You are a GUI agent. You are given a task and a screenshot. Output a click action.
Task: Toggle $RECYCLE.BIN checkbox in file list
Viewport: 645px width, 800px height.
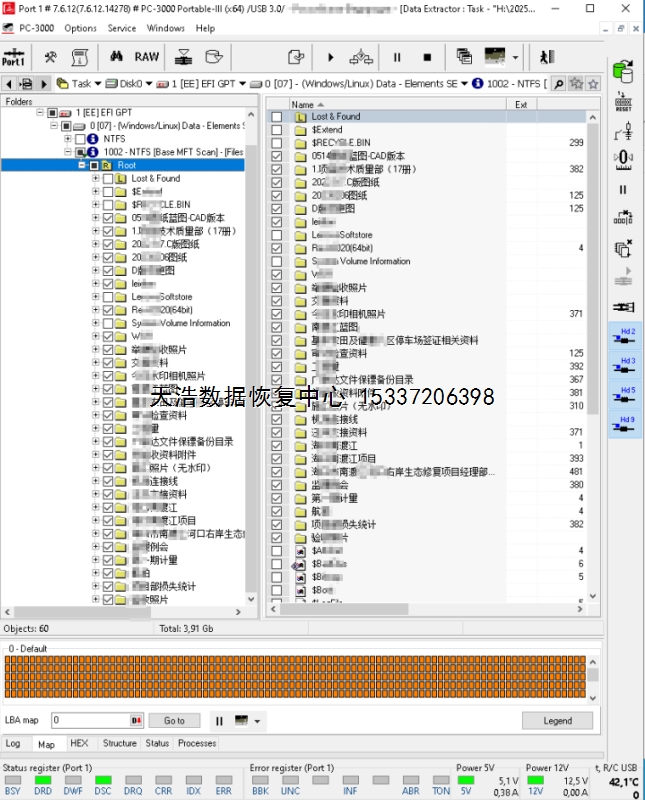(x=277, y=143)
